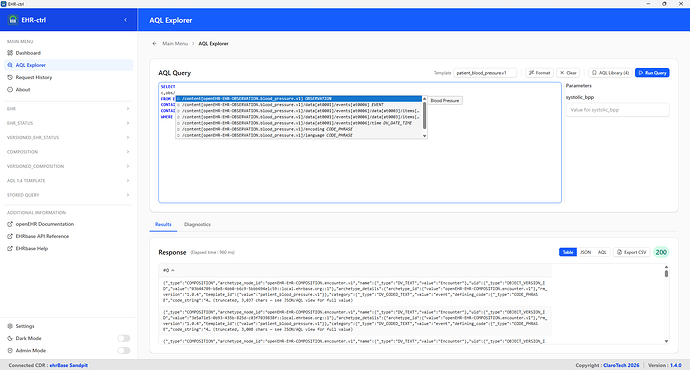Select the encoding CODE_PHRASE suggestion

click(x=299, y=129)
